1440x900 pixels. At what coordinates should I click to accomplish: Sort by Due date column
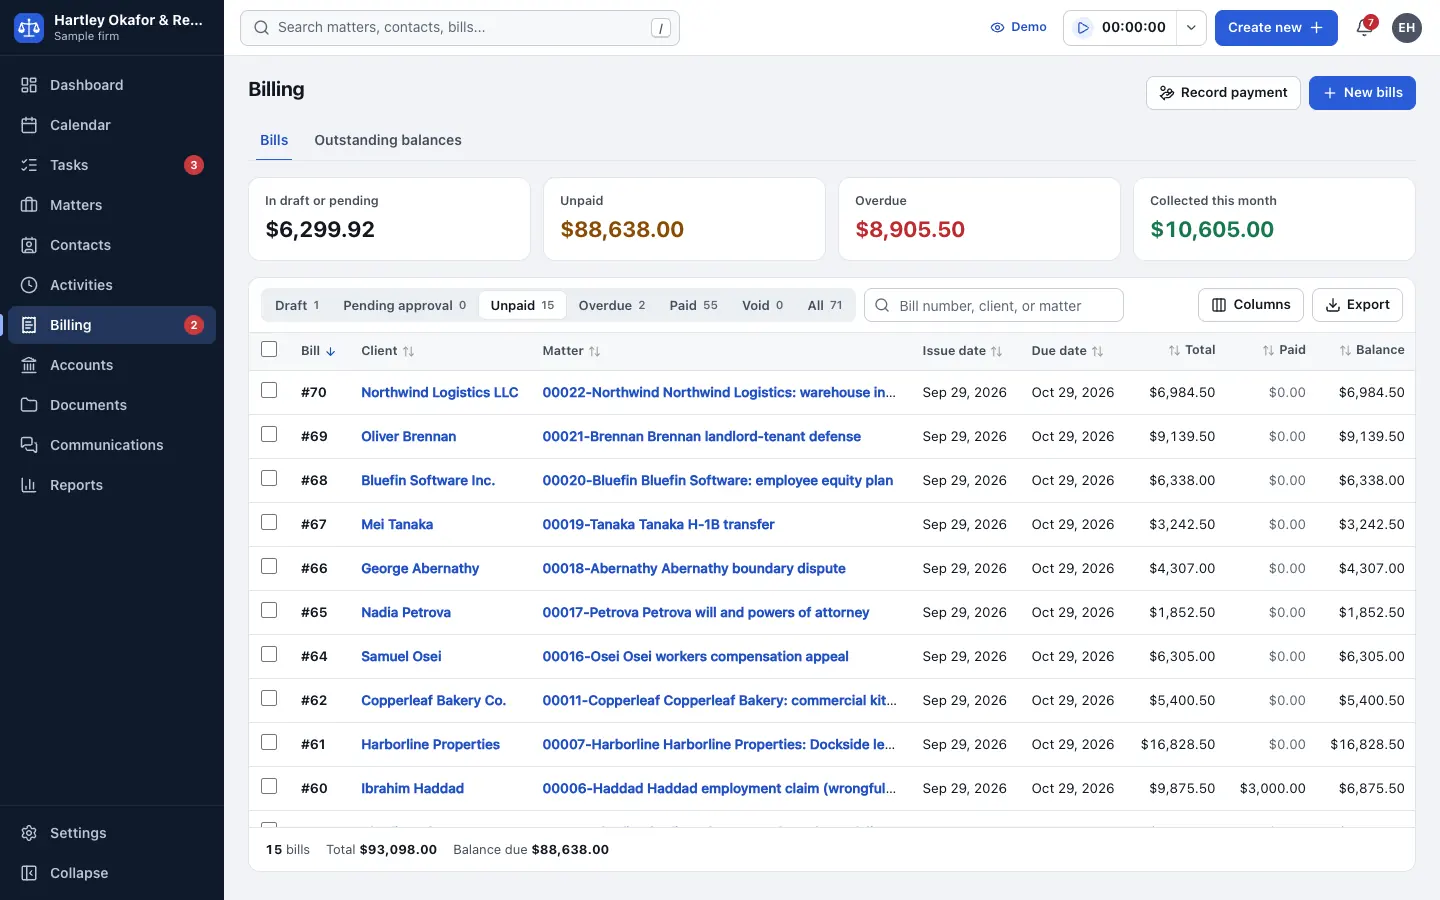pos(1067,351)
